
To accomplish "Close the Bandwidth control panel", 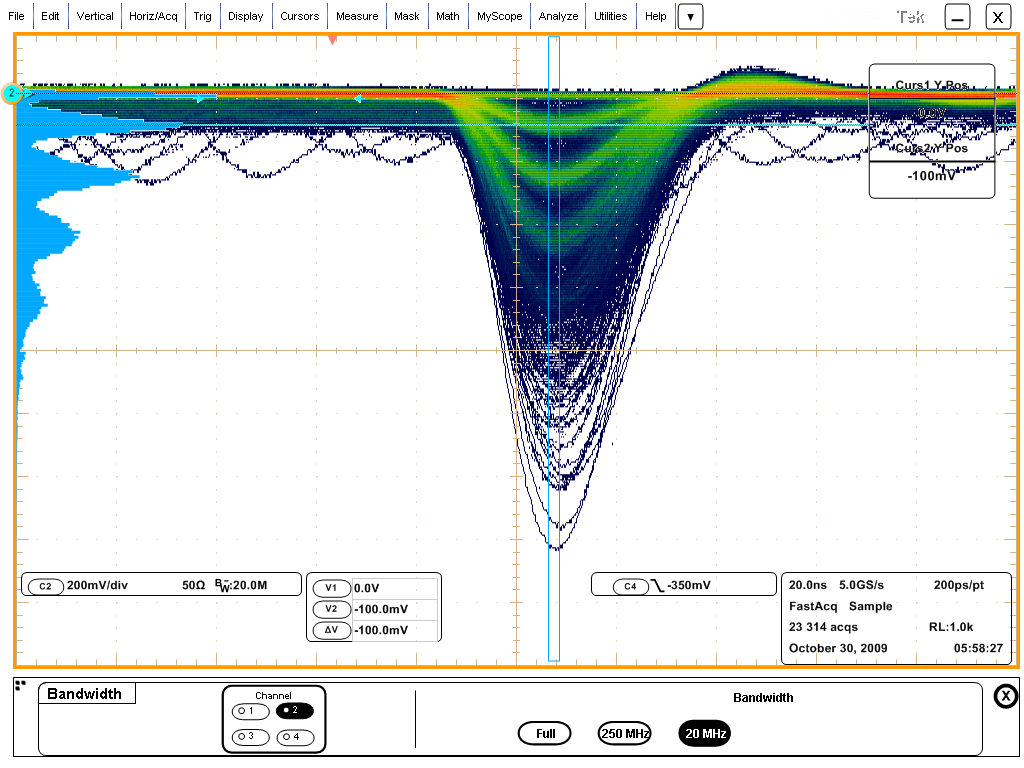I will (1005, 697).
